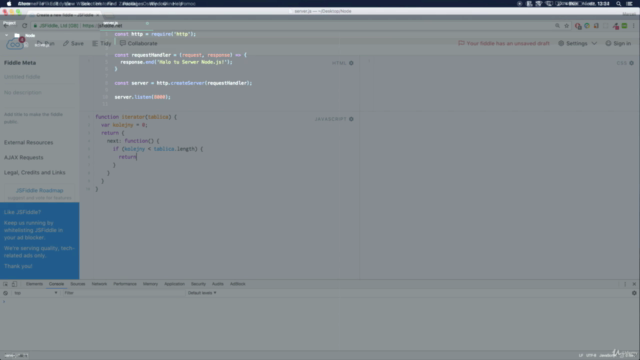Open Spotlight search in menu bar
This screenshot has width=640, height=360.
pyautogui.click(x=619, y=4)
